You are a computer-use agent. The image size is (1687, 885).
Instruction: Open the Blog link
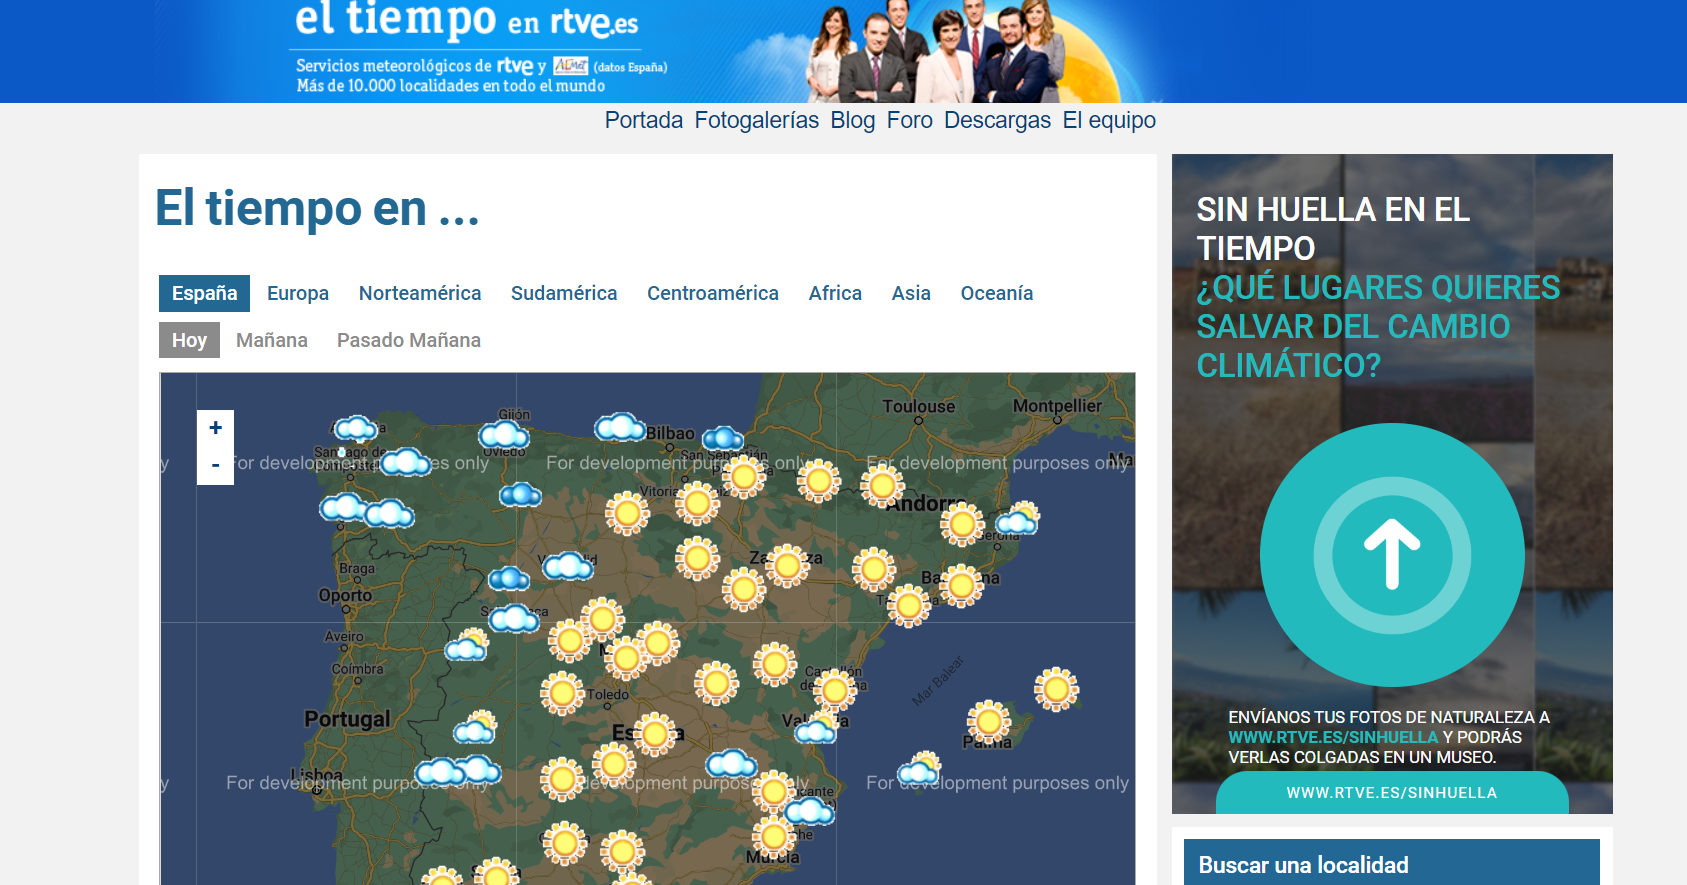[x=853, y=120]
